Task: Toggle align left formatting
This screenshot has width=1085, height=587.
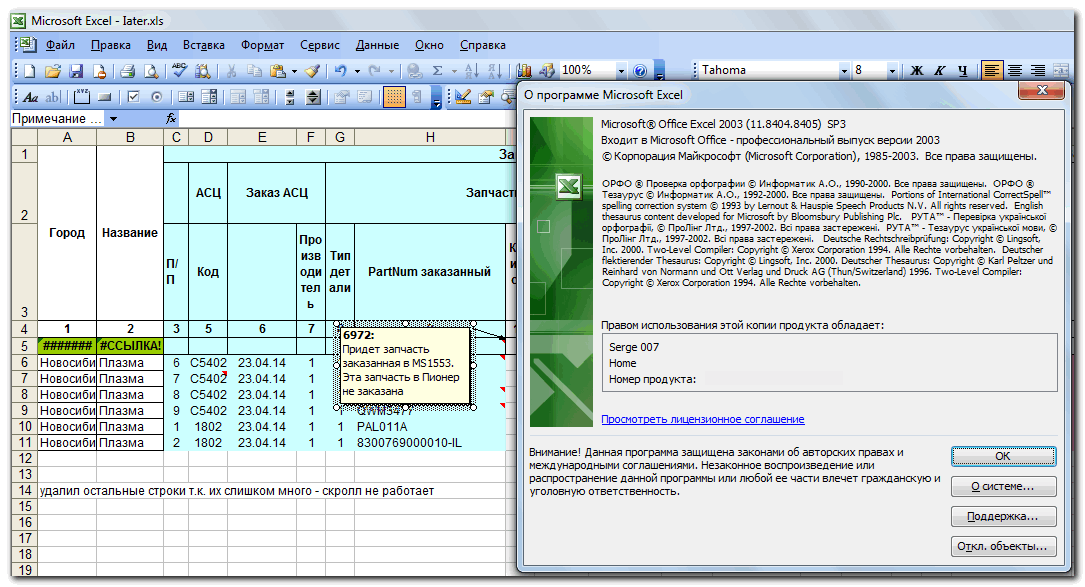Action: click(992, 71)
